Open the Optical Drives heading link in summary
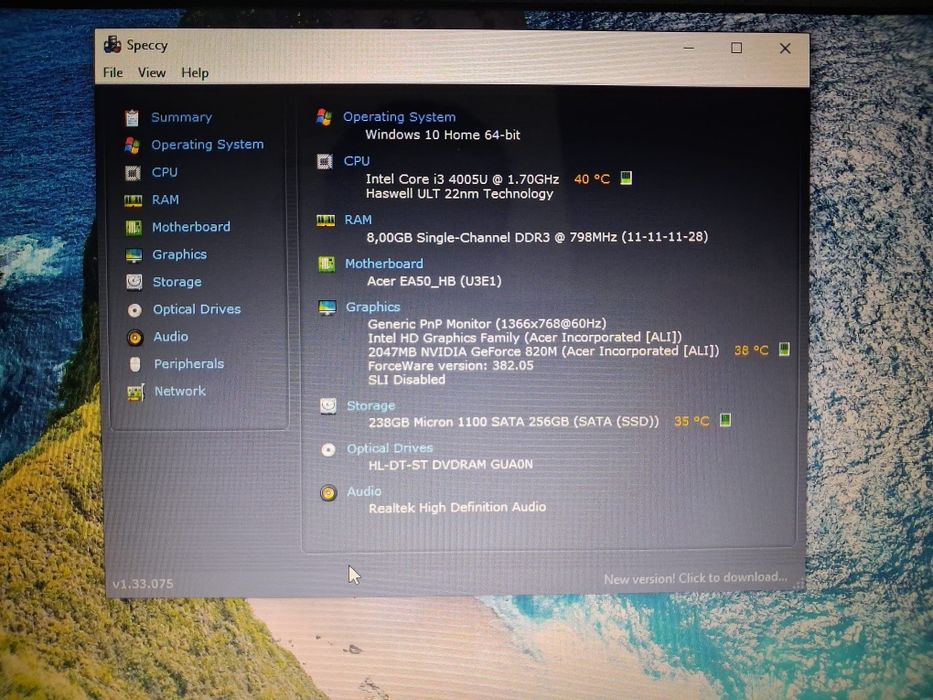 click(x=390, y=448)
